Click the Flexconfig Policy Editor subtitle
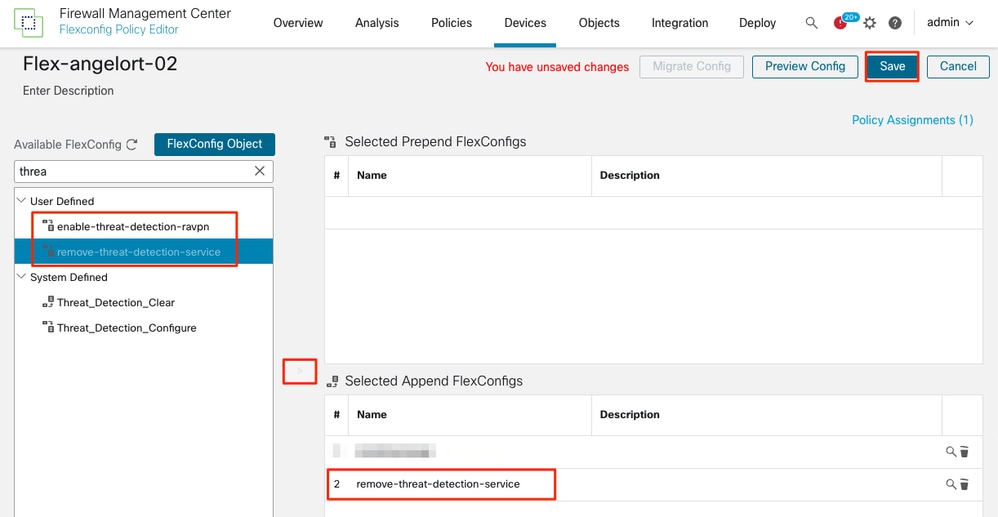Image resolution: width=998 pixels, height=517 pixels. 119,29
